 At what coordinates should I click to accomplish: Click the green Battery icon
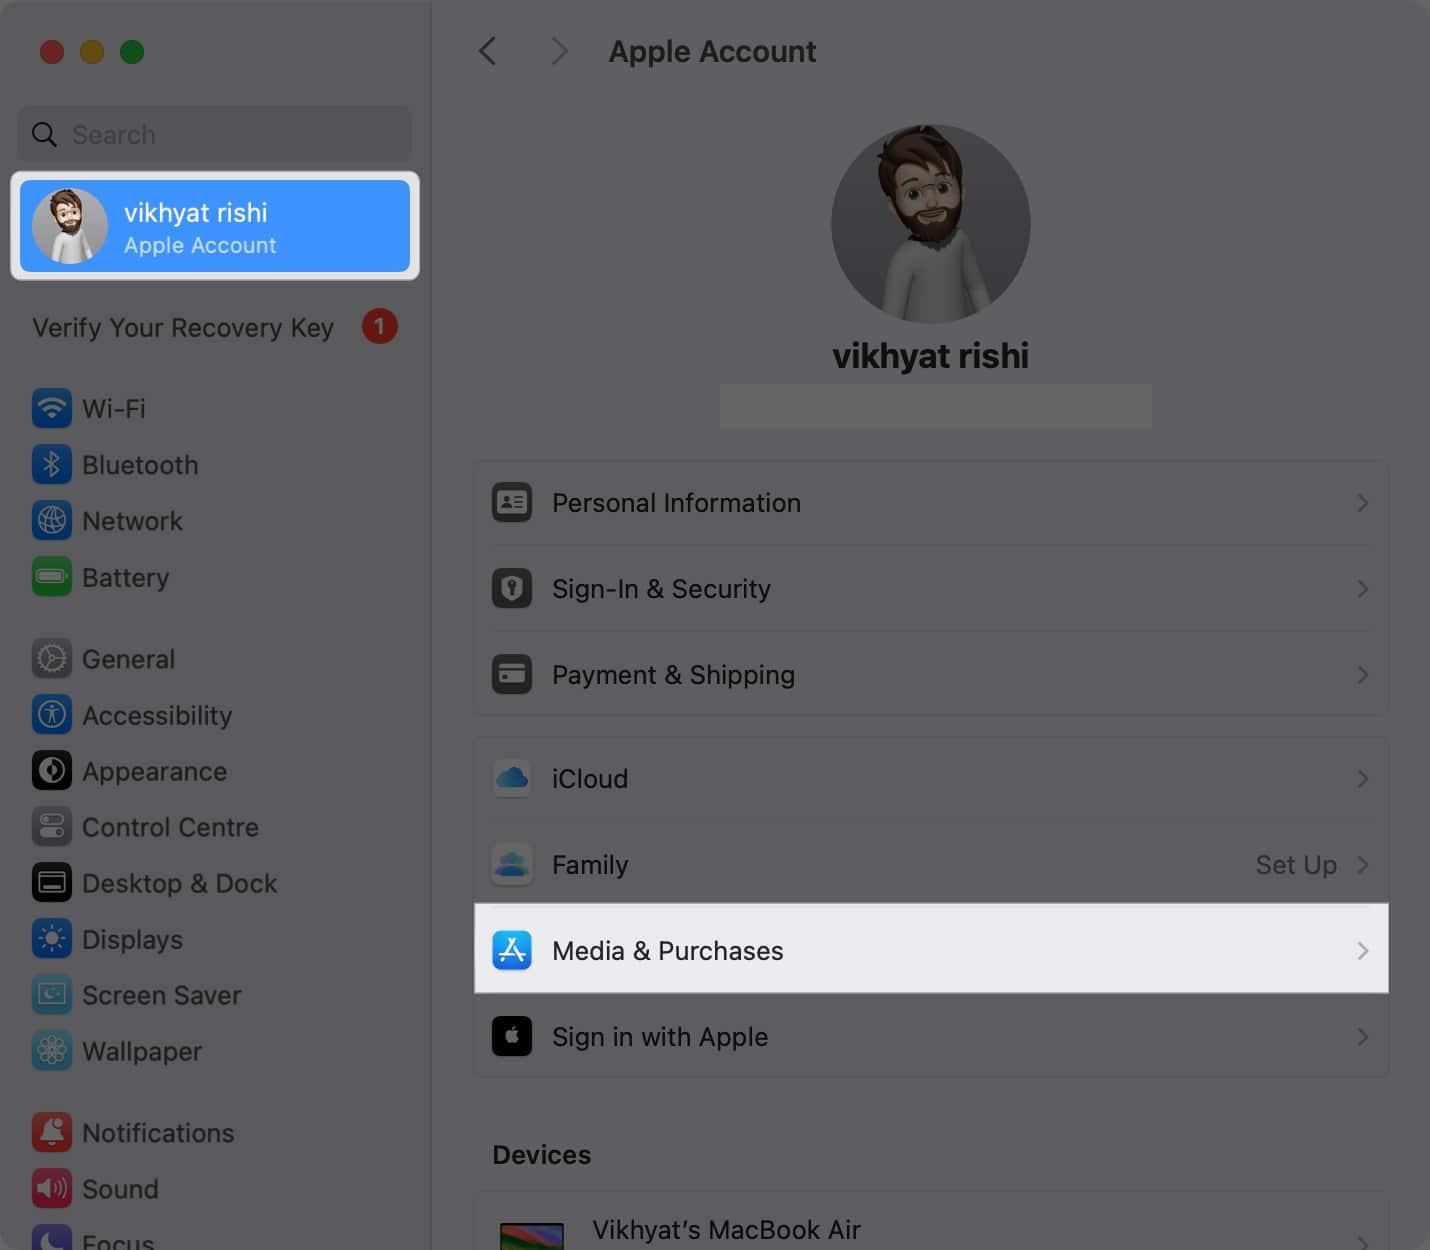[x=52, y=577]
